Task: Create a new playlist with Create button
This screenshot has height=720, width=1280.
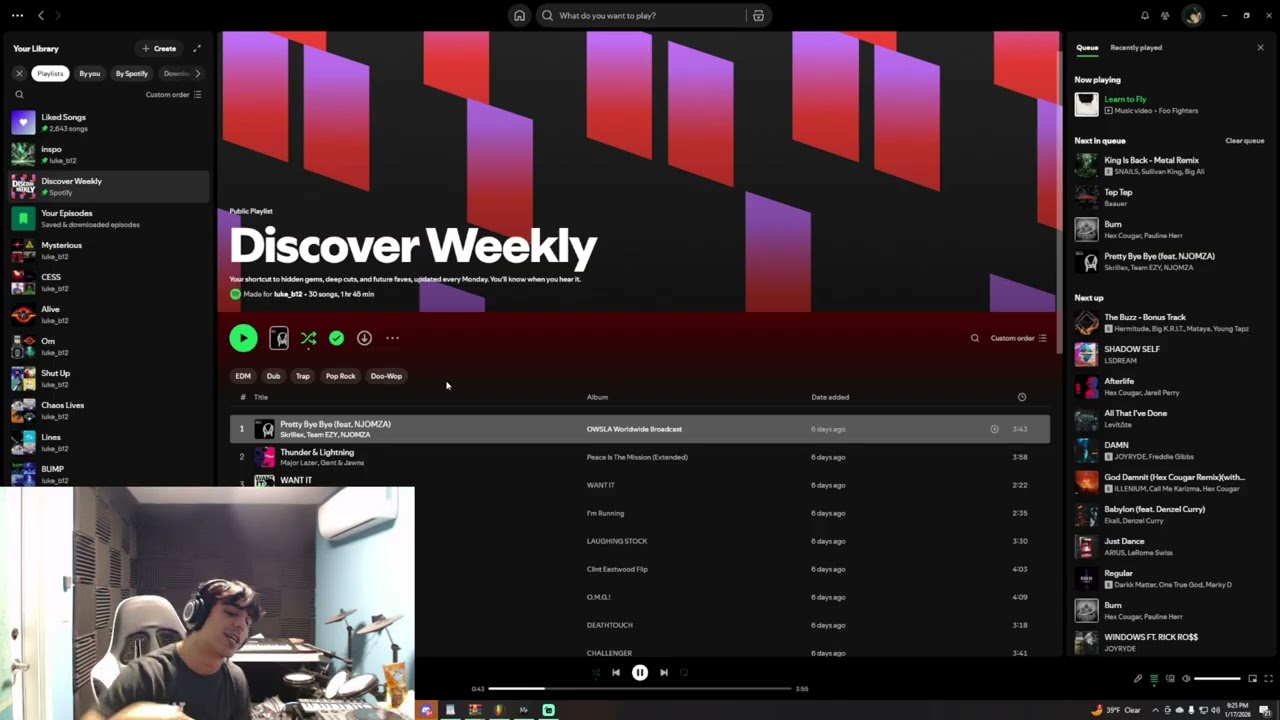Action: 159,48
